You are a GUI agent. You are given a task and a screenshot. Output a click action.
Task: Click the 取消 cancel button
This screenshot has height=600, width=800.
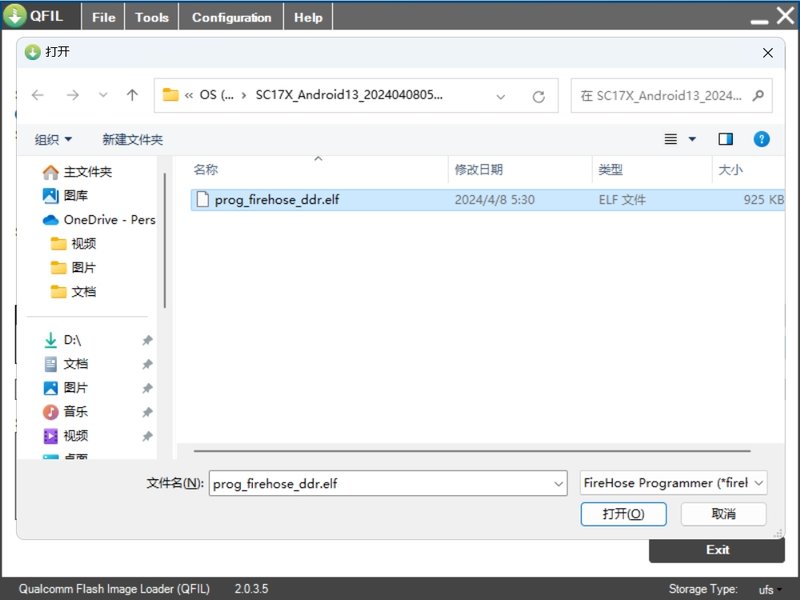pos(723,514)
